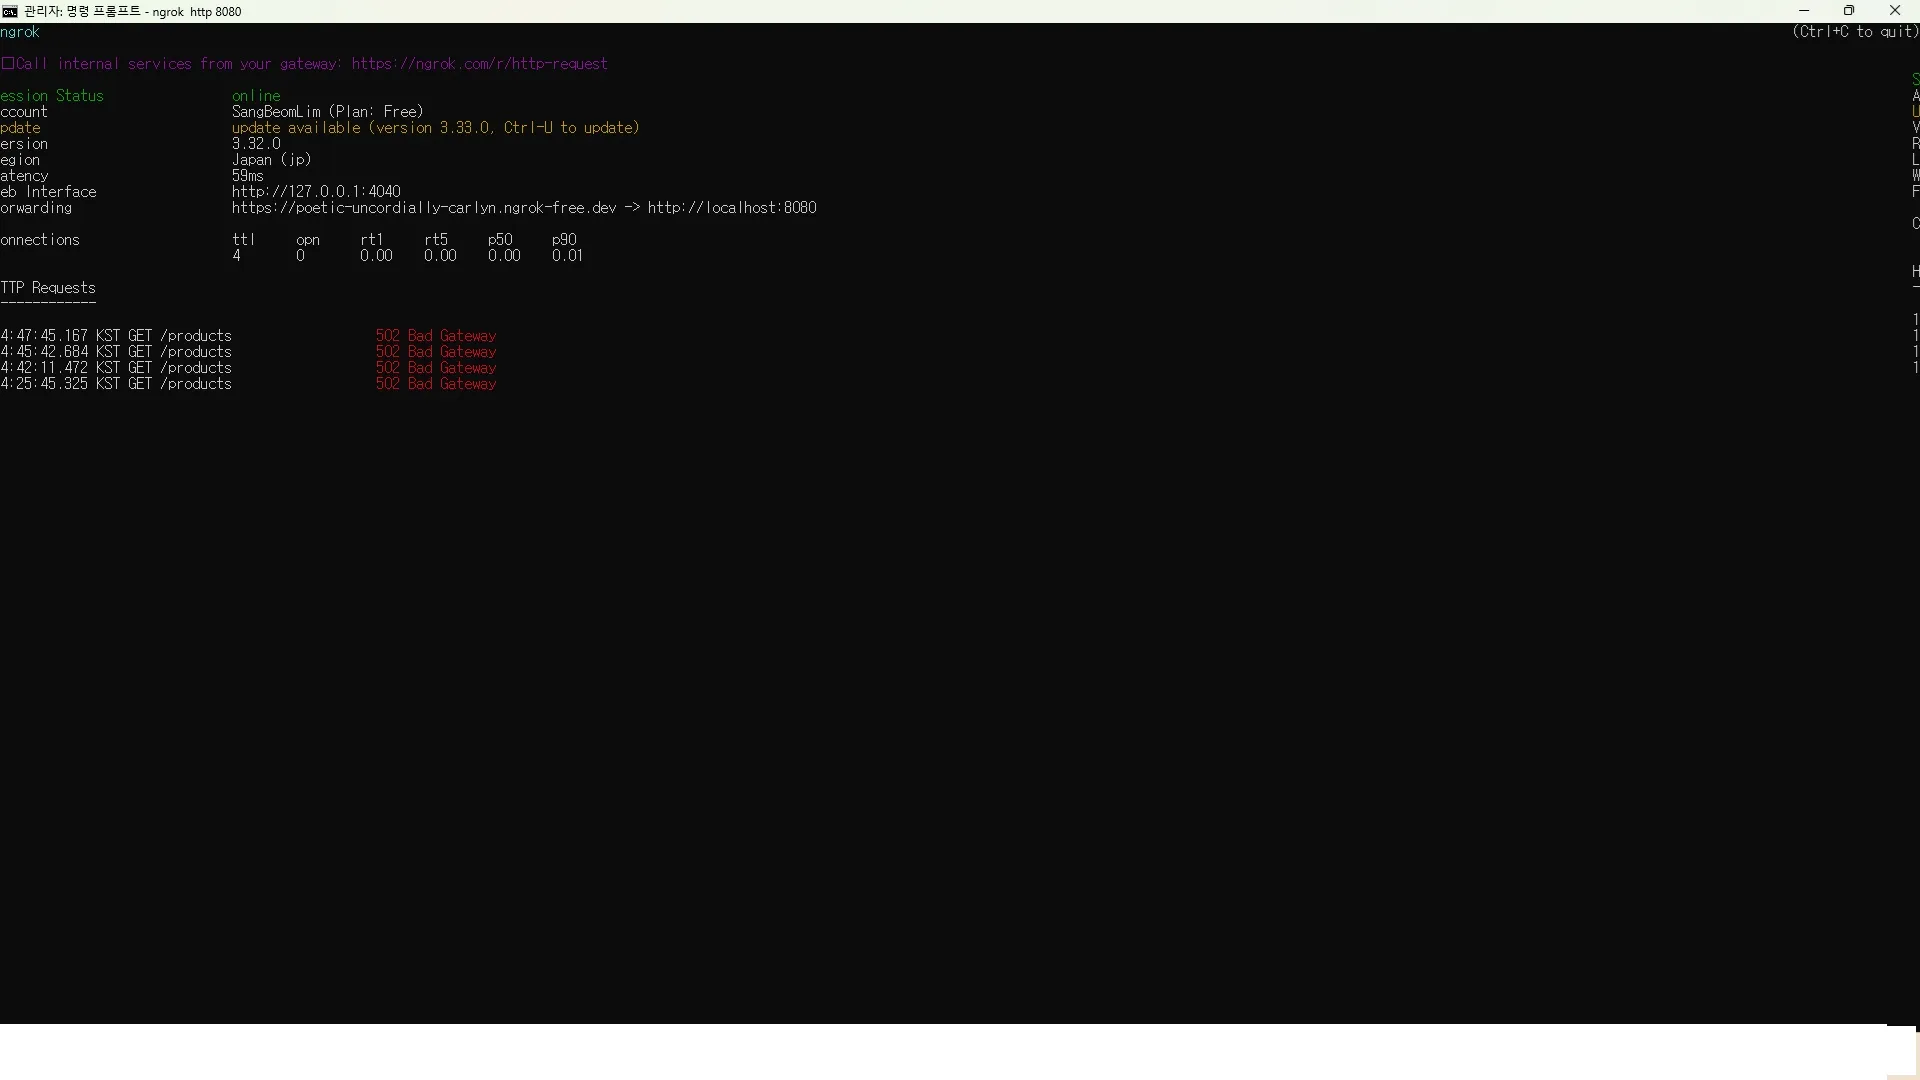This screenshot has width=1920, height=1080.
Task: Click the '(Ctrl+C to quit)' hint text
Action: tap(1855, 32)
